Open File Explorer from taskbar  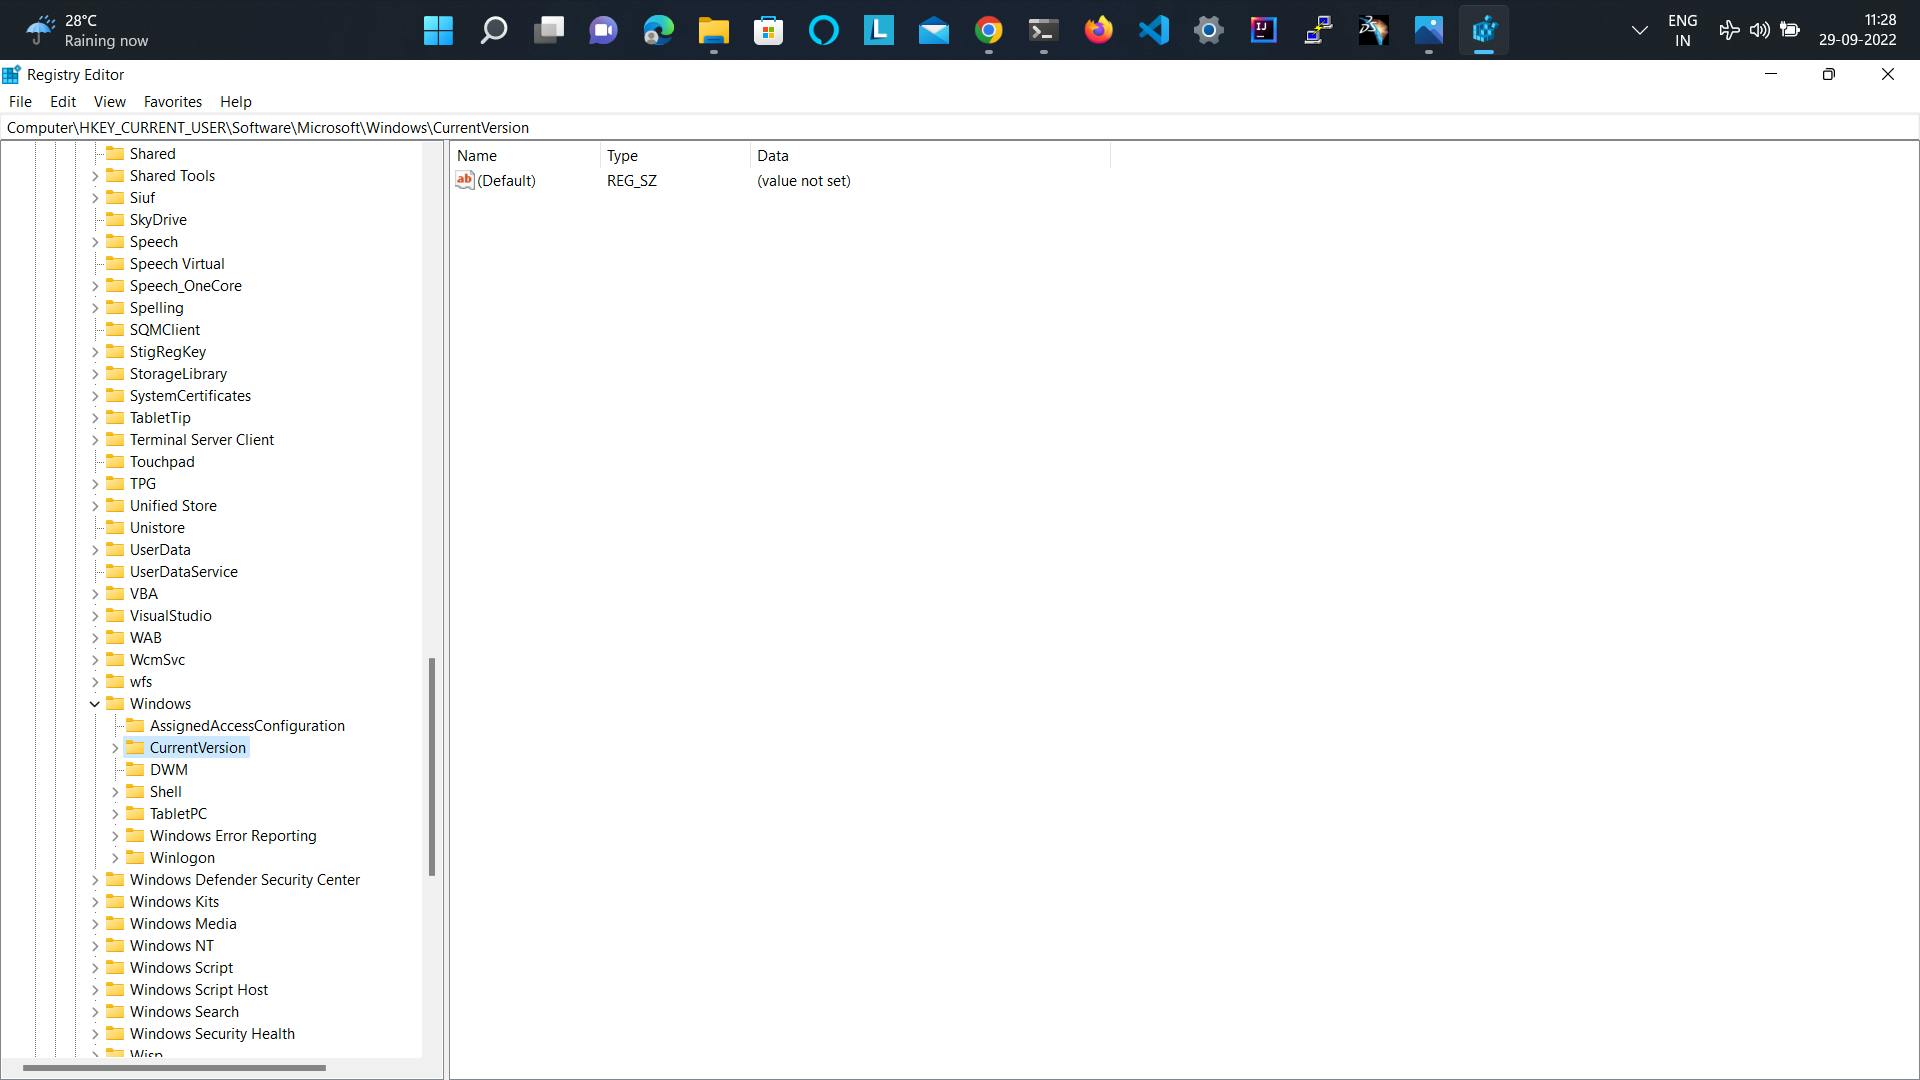pos(713,30)
